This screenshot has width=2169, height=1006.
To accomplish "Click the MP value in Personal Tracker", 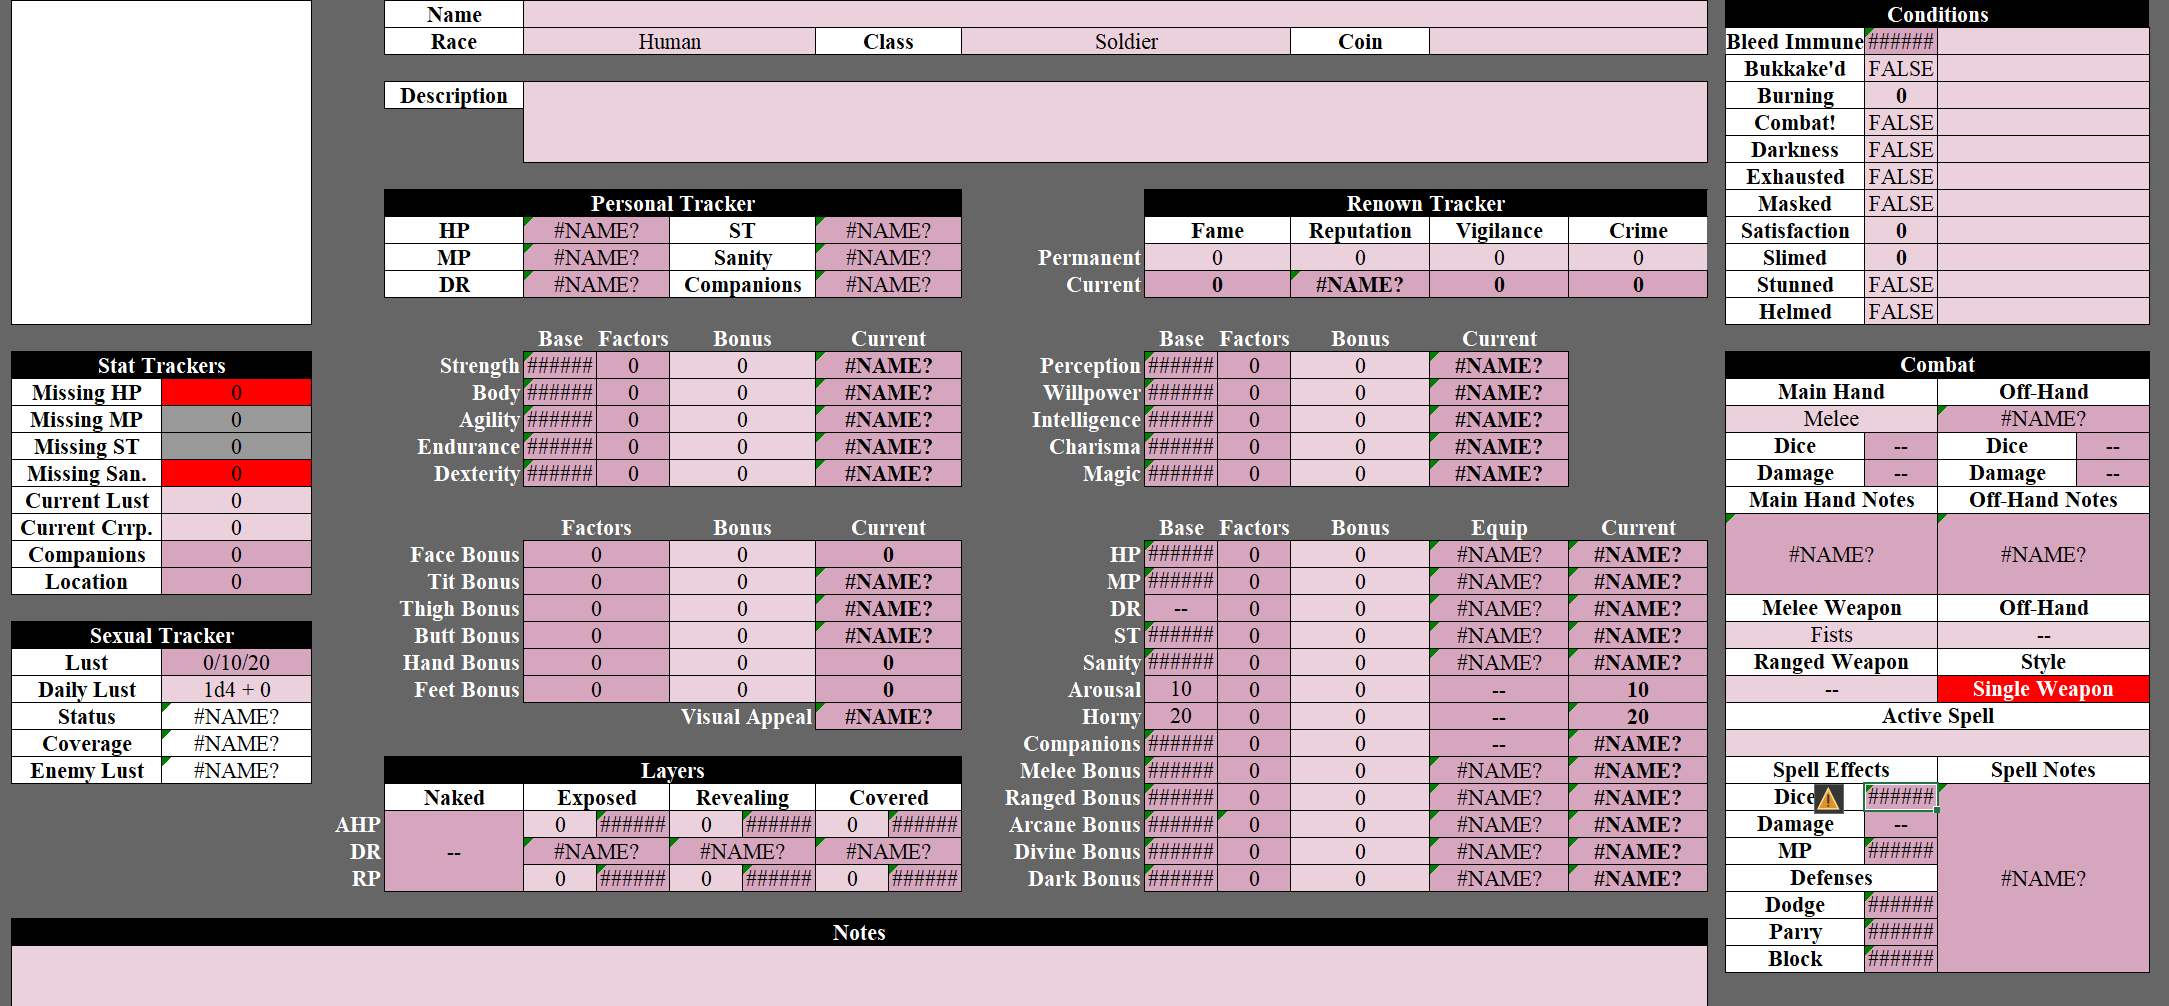I will point(596,257).
